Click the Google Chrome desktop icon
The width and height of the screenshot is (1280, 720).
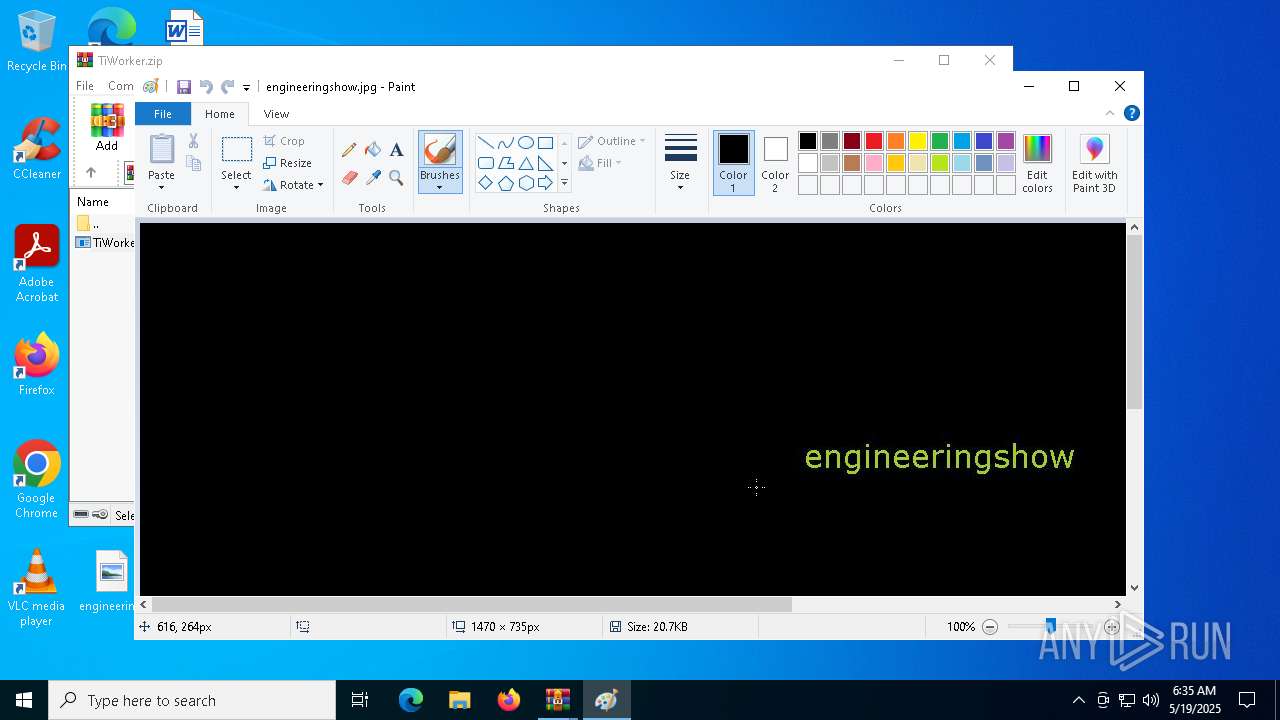[x=36, y=480]
